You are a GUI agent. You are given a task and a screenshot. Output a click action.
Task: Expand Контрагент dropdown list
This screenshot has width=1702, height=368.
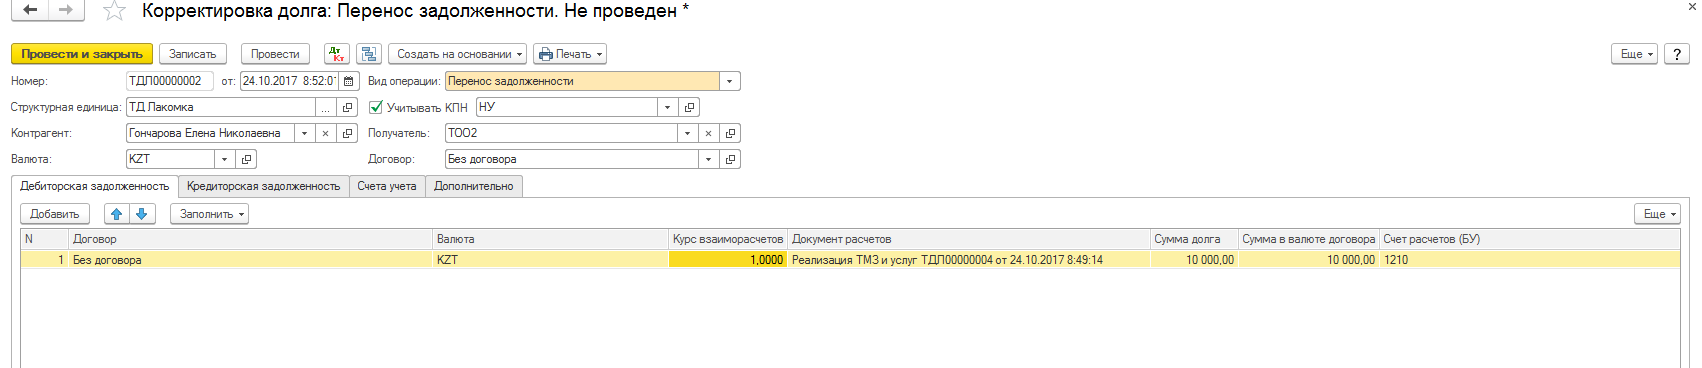tap(304, 133)
